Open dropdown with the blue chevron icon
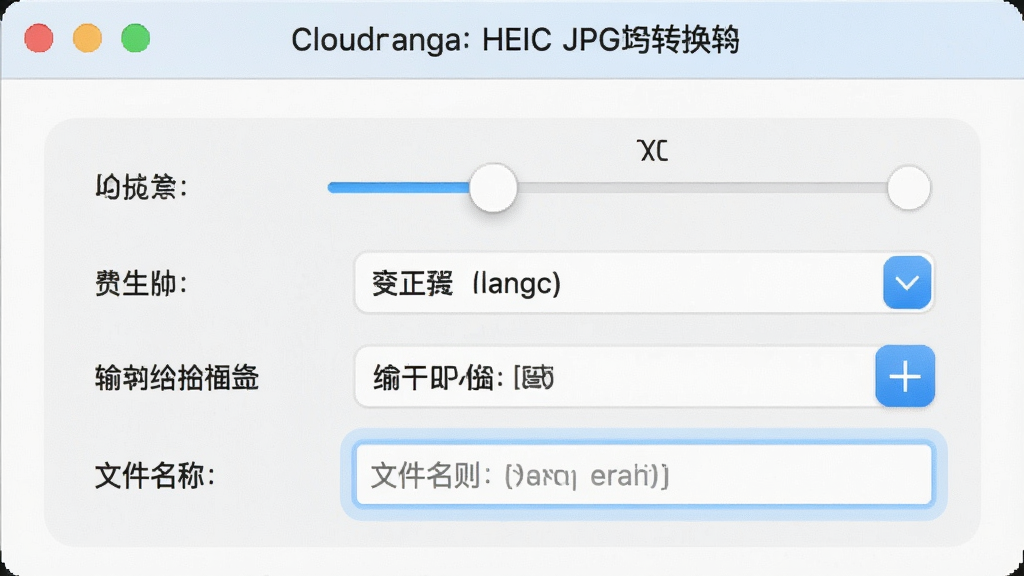1024x576 pixels. point(907,283)
